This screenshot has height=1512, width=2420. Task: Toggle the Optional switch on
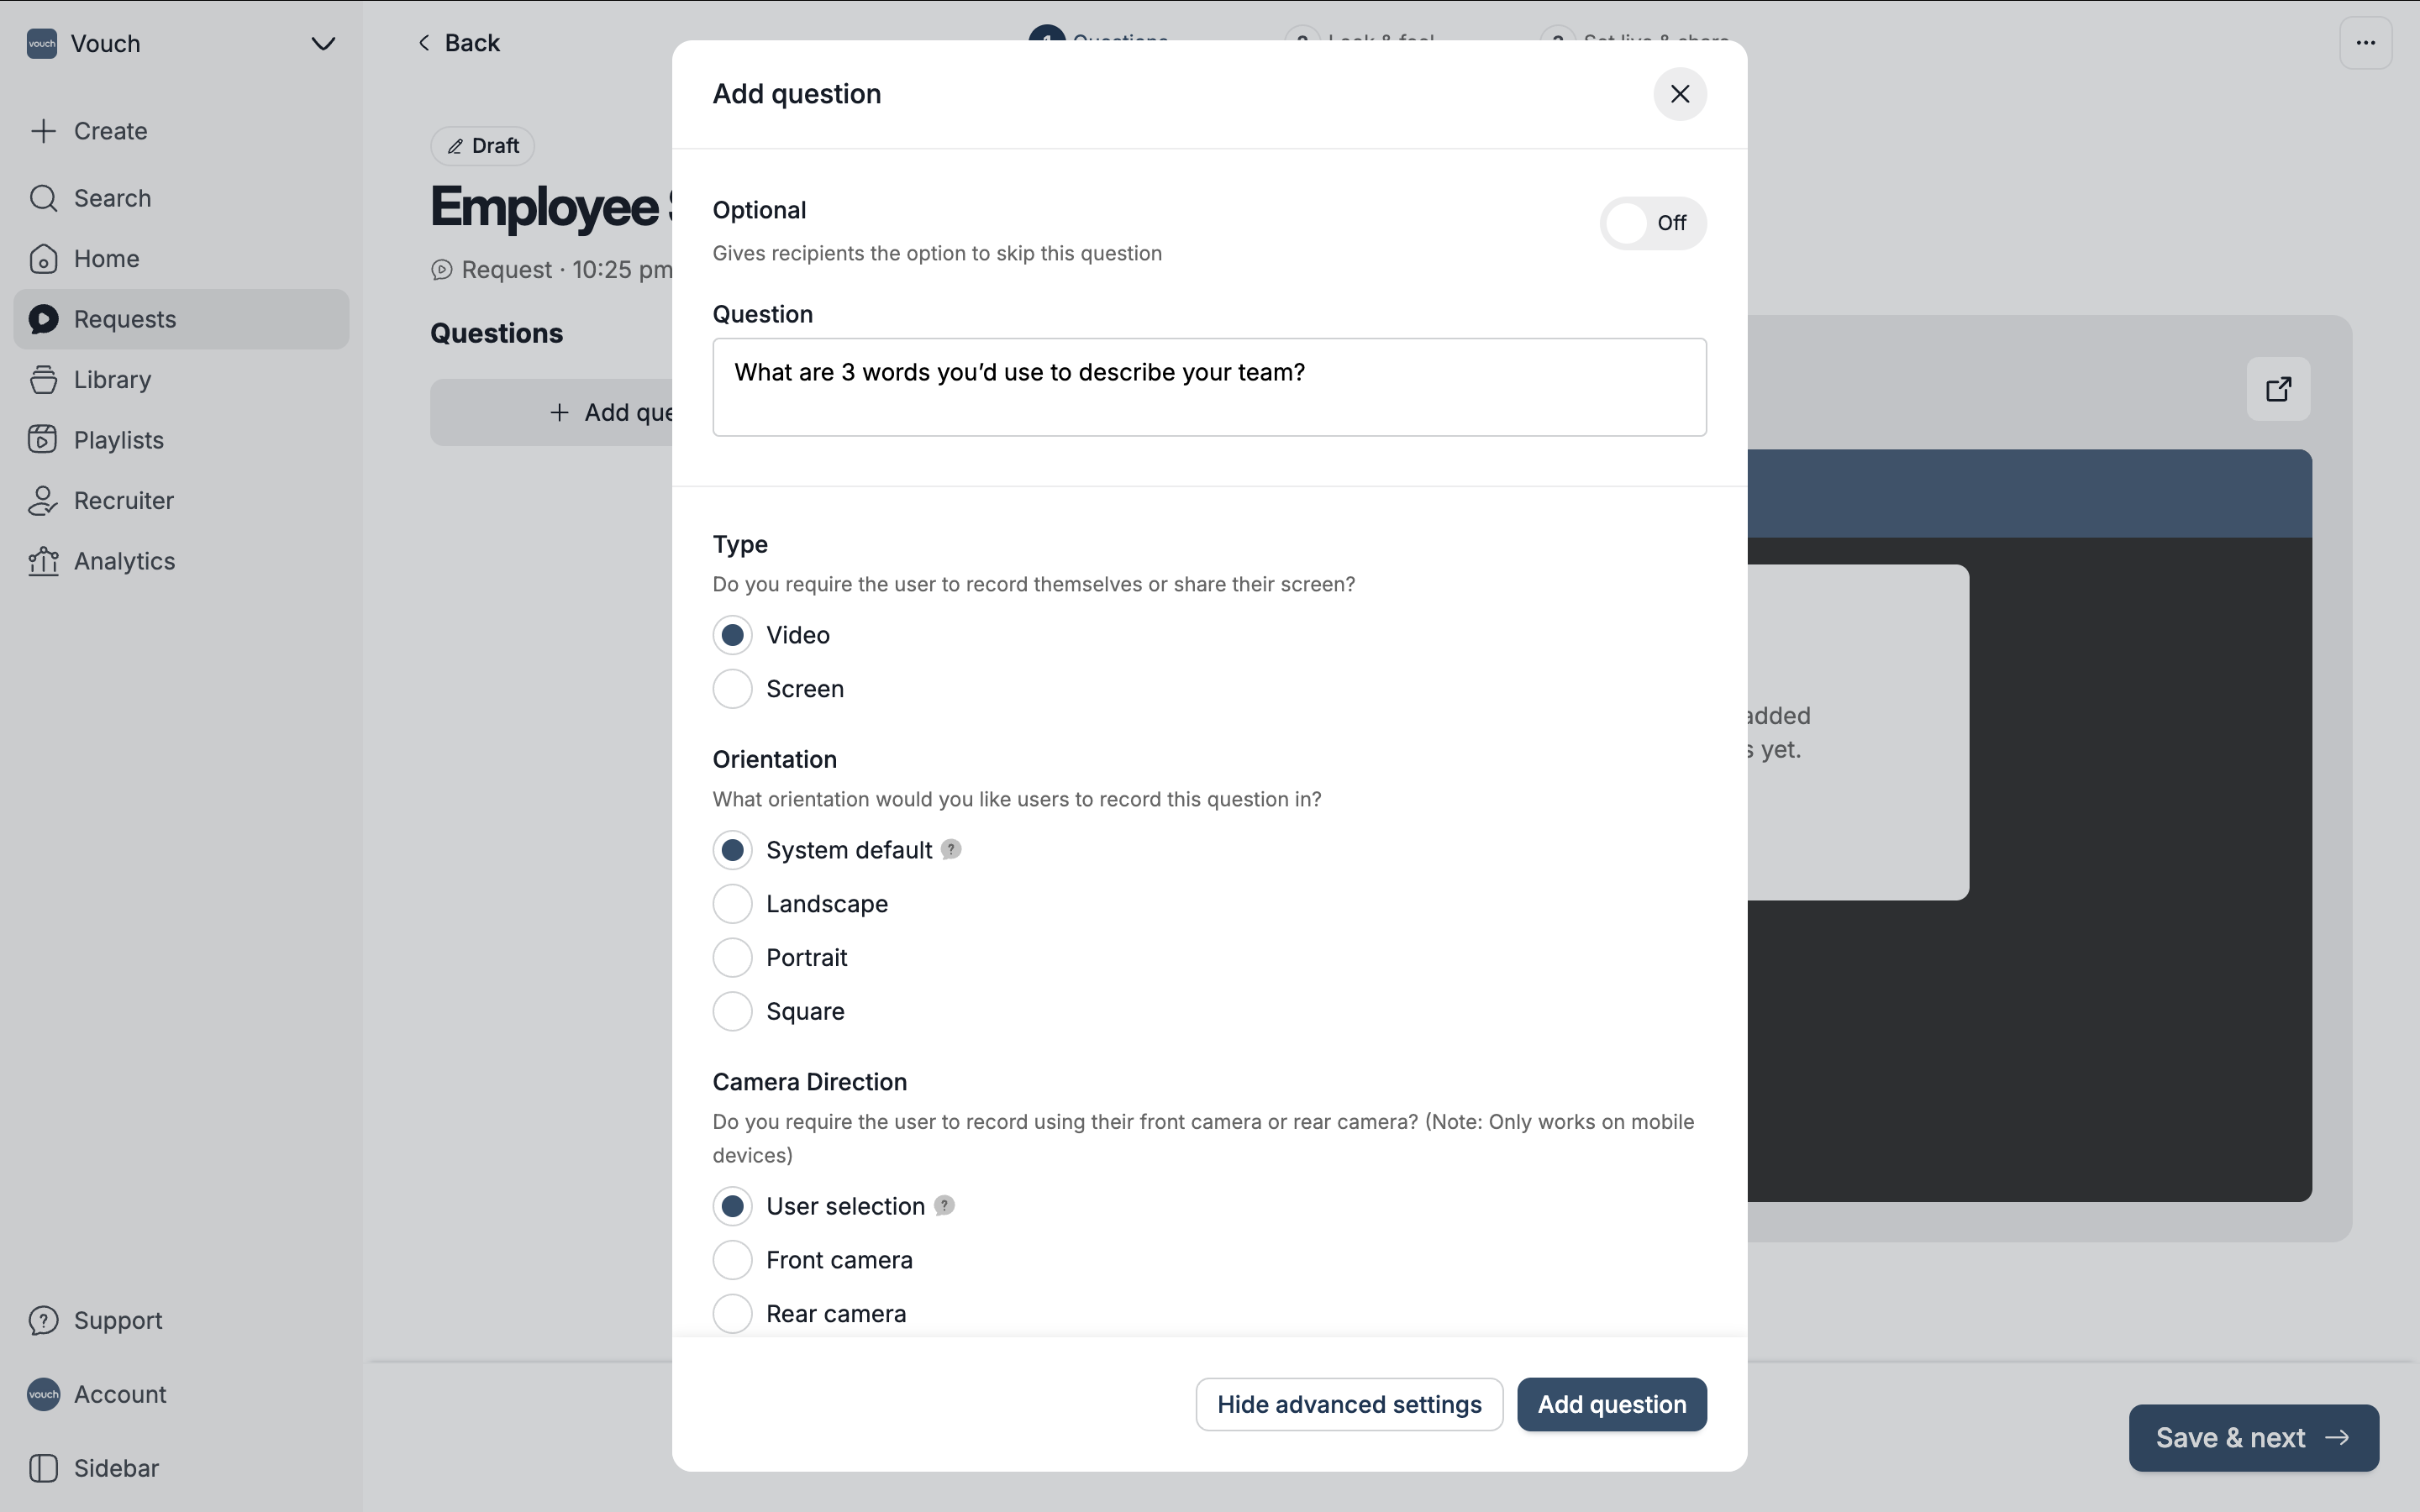[1652, 223]
